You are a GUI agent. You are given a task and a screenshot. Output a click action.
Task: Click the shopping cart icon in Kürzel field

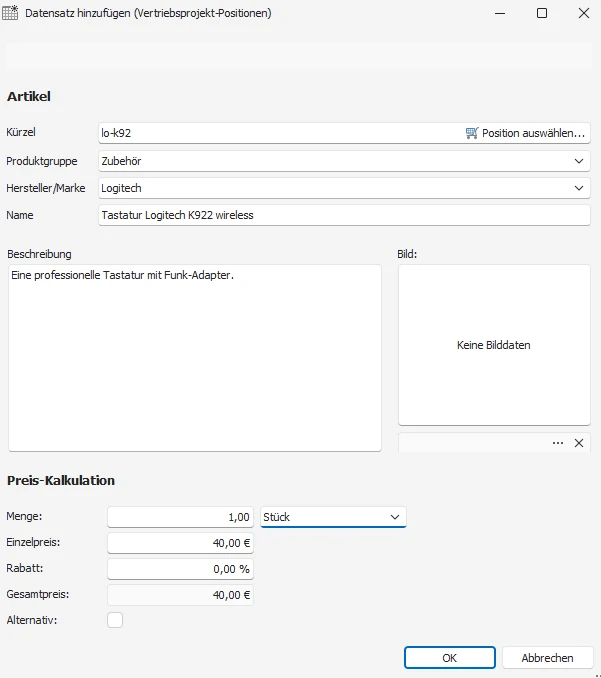click(472, 133)
